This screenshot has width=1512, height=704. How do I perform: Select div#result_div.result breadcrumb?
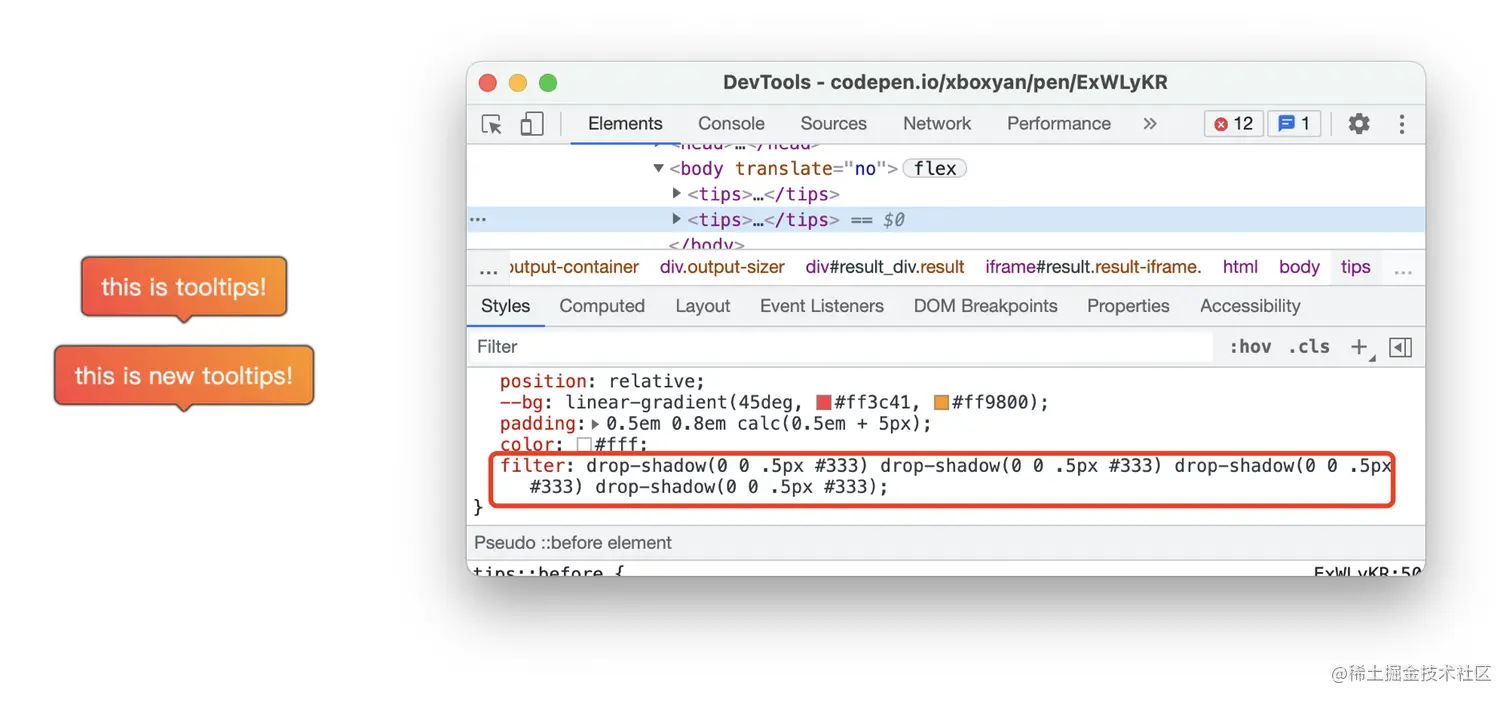click(x=885, y=267)
